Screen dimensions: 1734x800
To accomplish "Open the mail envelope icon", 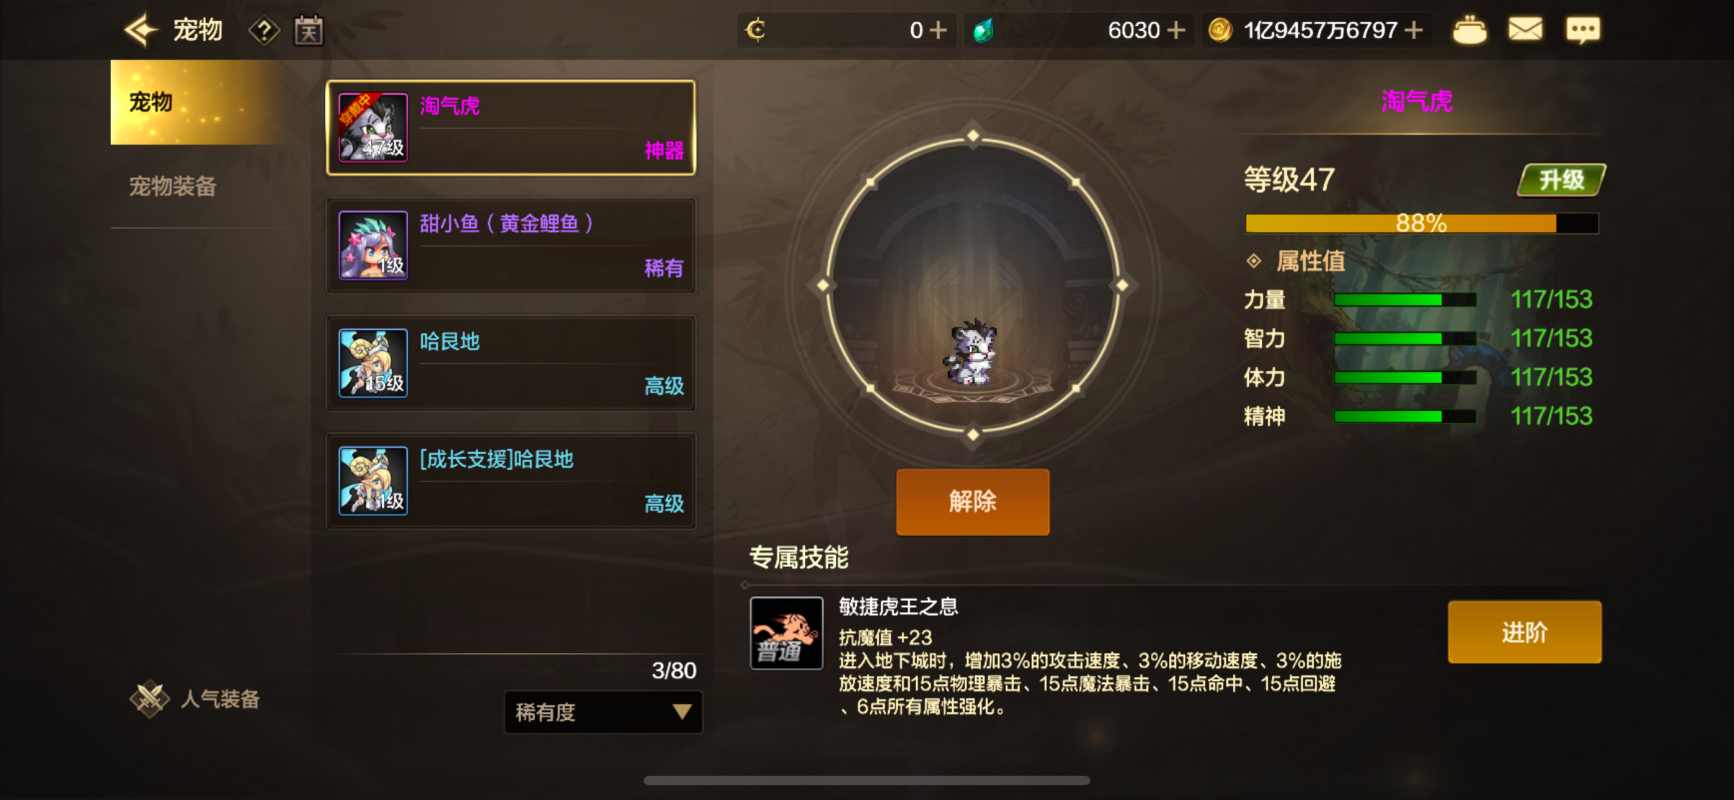I will click(x=1525, y=30).
